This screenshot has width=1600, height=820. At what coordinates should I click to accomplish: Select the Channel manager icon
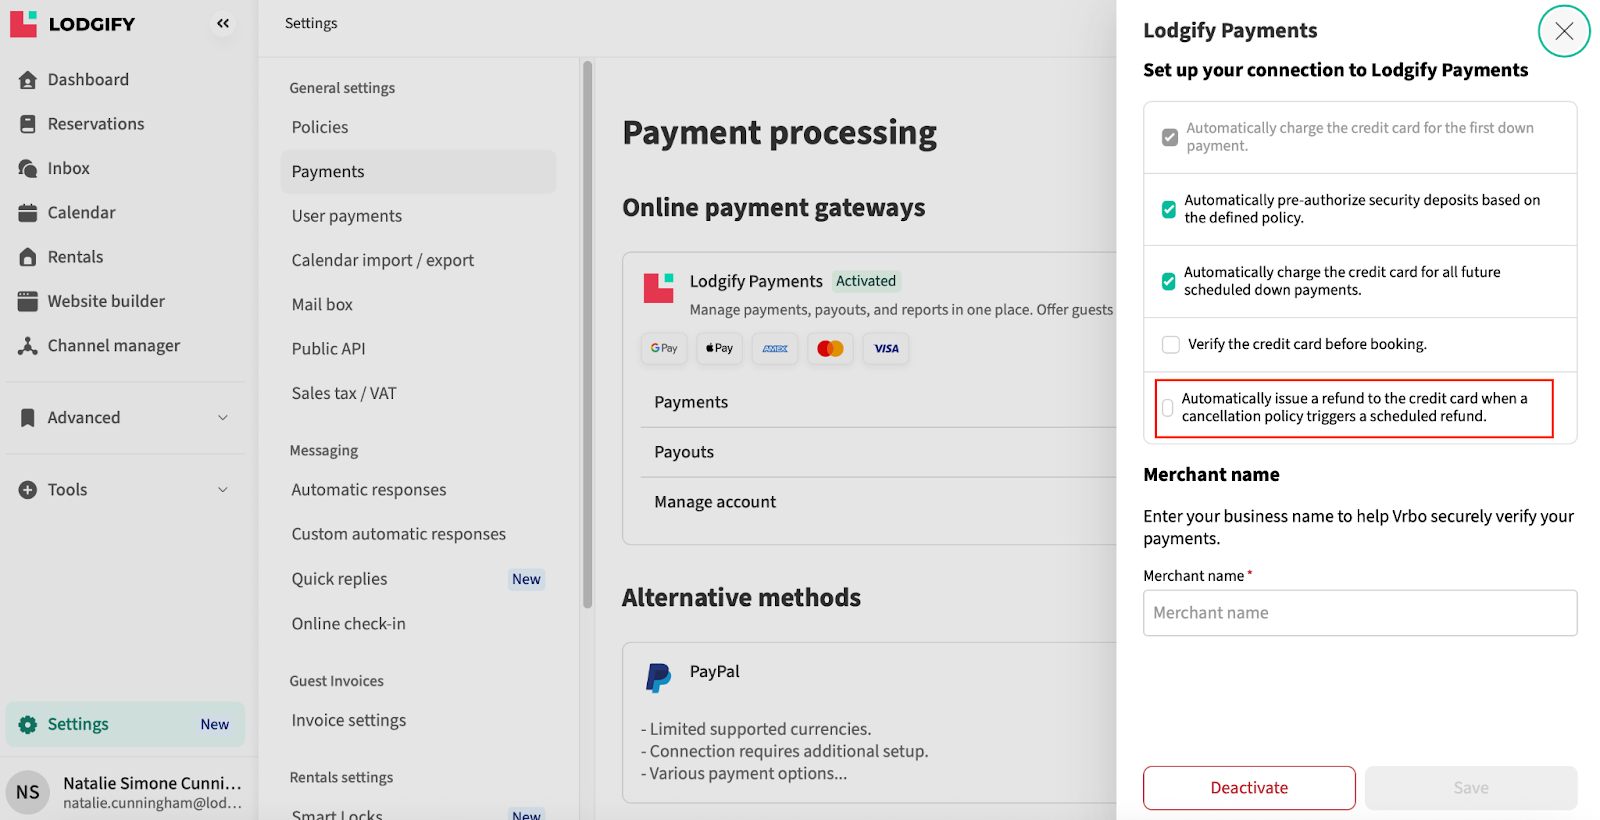pyautogui.click(x=28, y=346)
